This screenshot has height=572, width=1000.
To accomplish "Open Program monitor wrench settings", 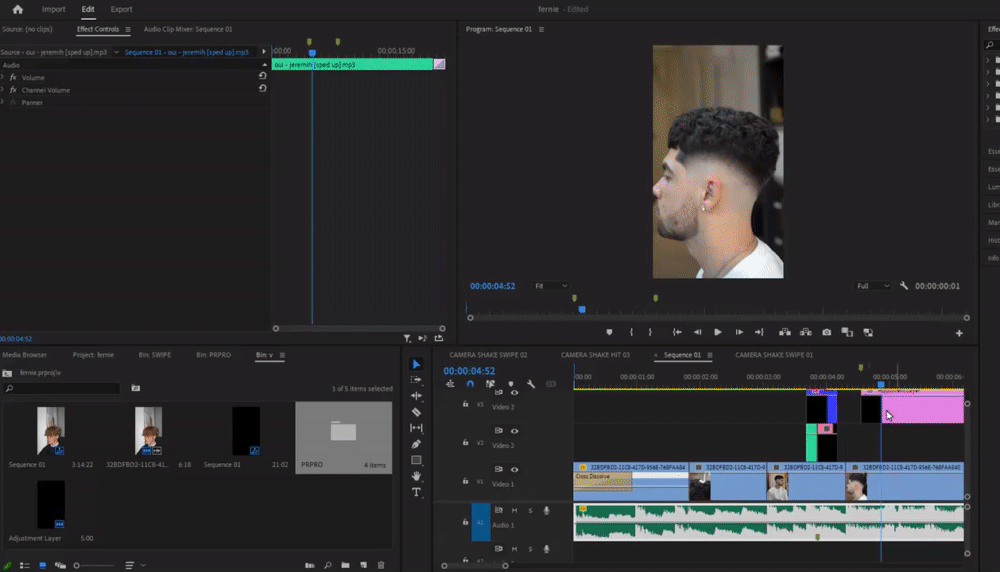I will (904, 286).
